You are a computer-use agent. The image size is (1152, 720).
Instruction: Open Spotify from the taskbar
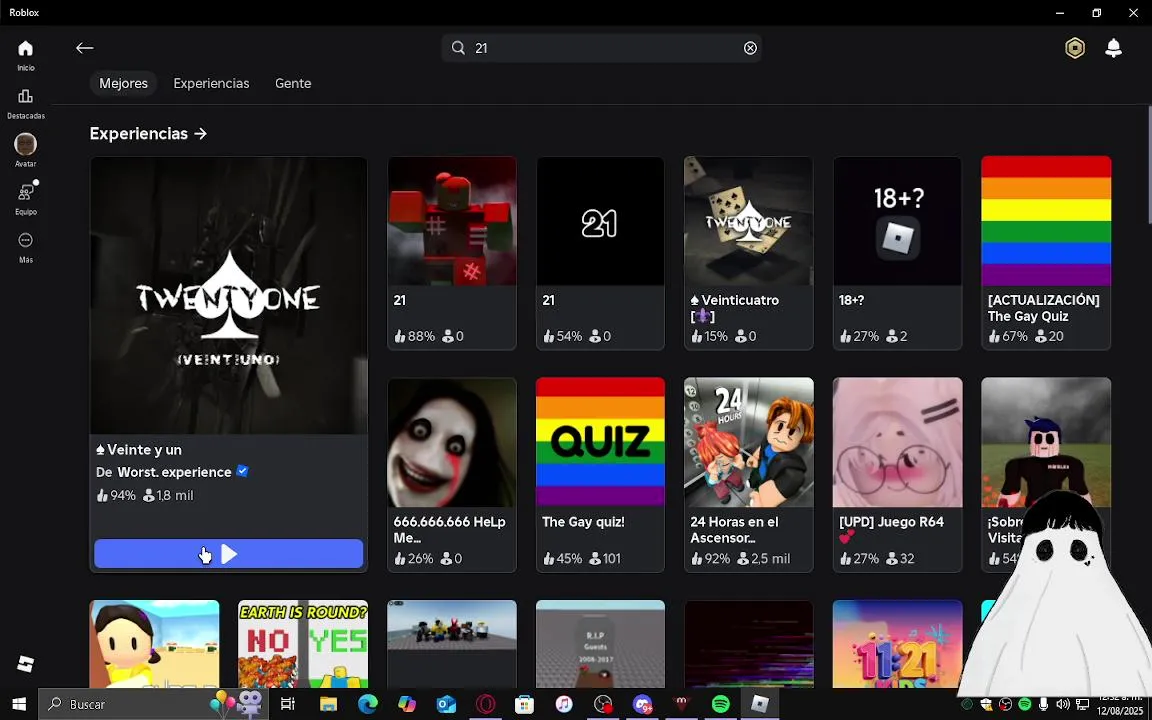tap(721, 704)
